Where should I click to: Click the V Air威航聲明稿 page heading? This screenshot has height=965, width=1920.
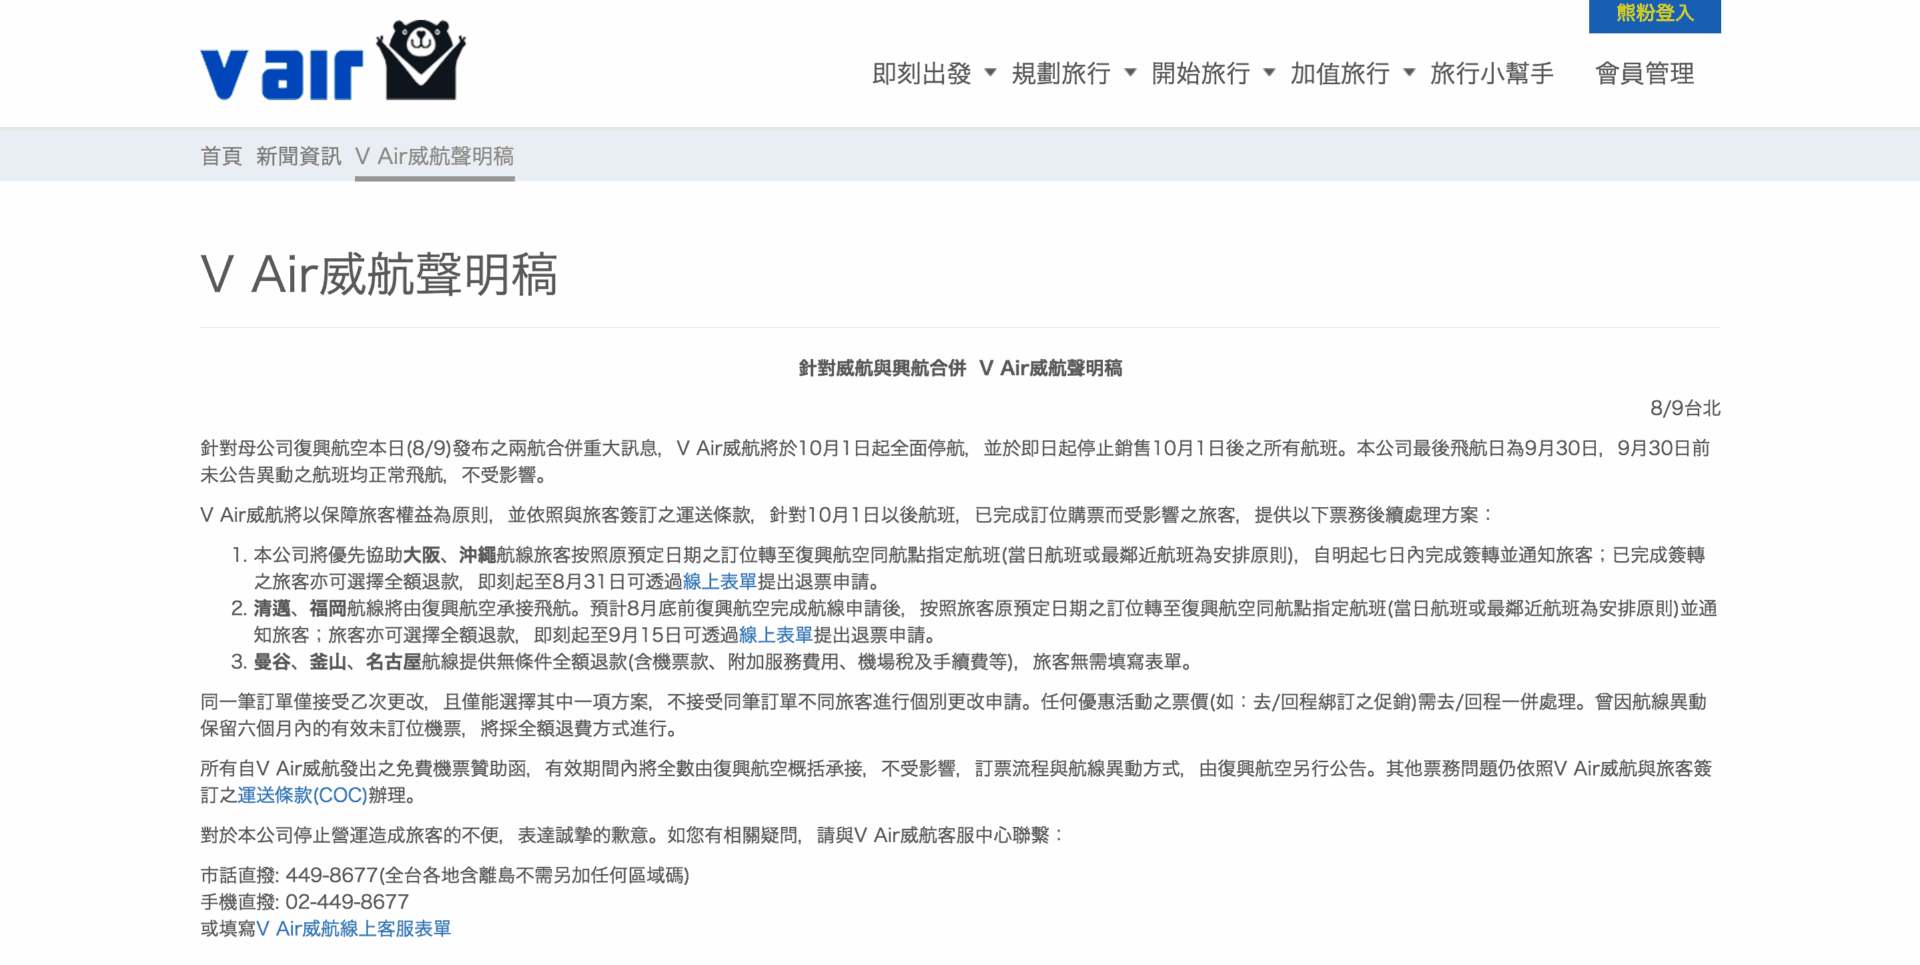click(379, 274)
